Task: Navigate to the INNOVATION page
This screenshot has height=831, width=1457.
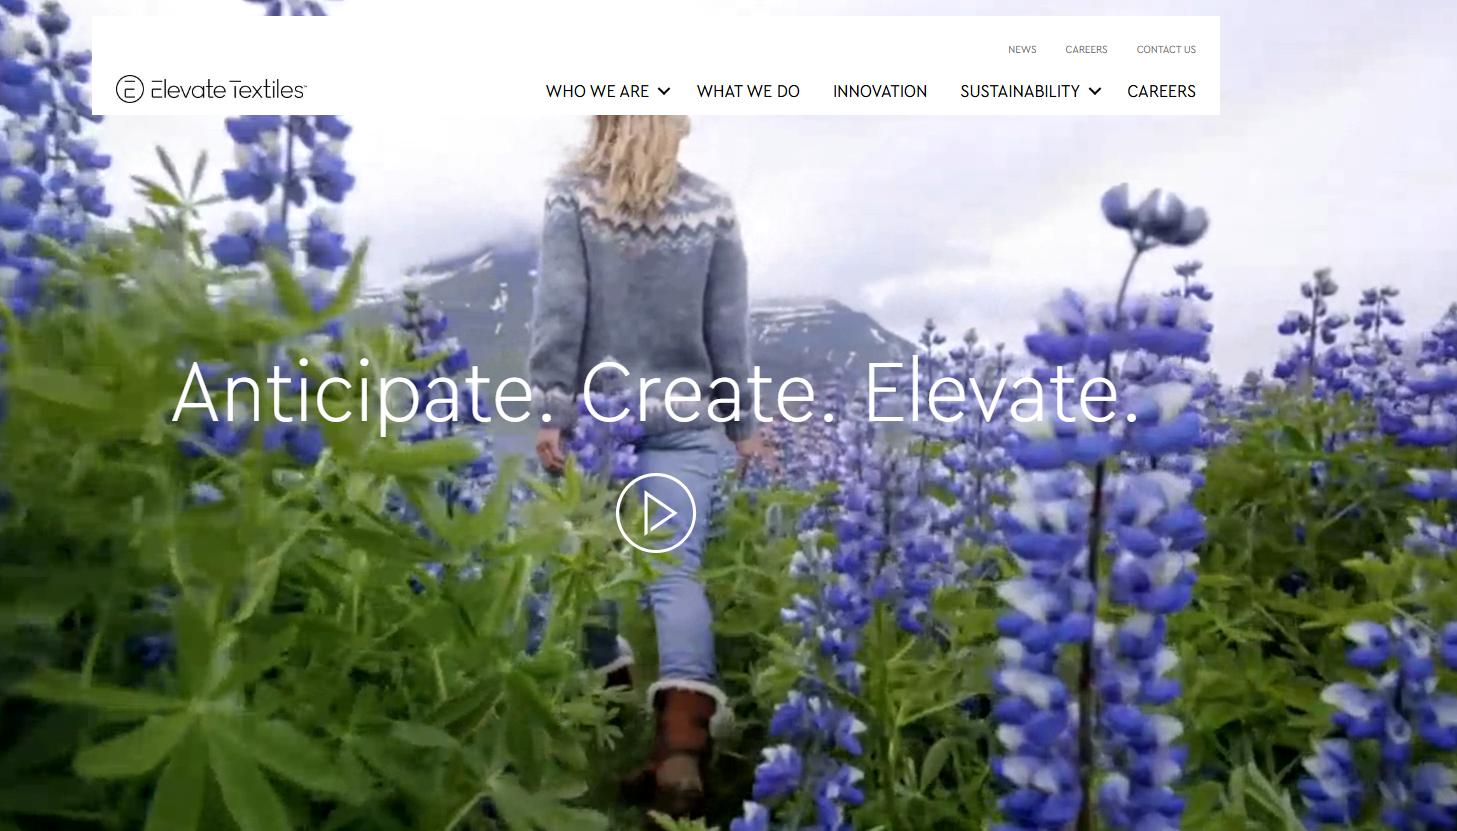Action: point(880,91)
